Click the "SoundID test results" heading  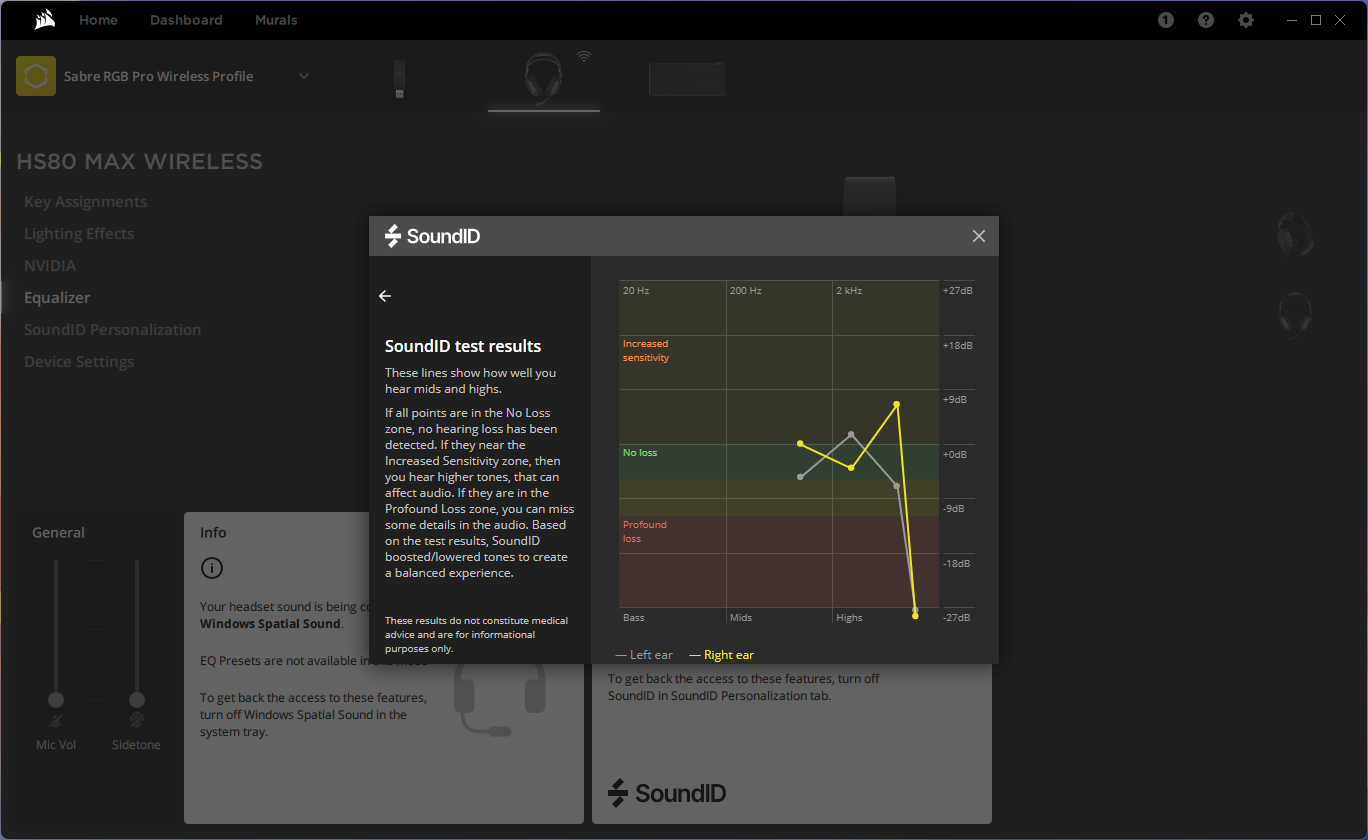pos(463,346)
